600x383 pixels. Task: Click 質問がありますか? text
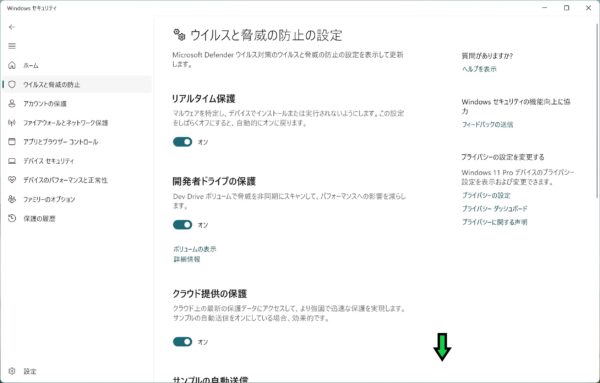tap(487, 56)
